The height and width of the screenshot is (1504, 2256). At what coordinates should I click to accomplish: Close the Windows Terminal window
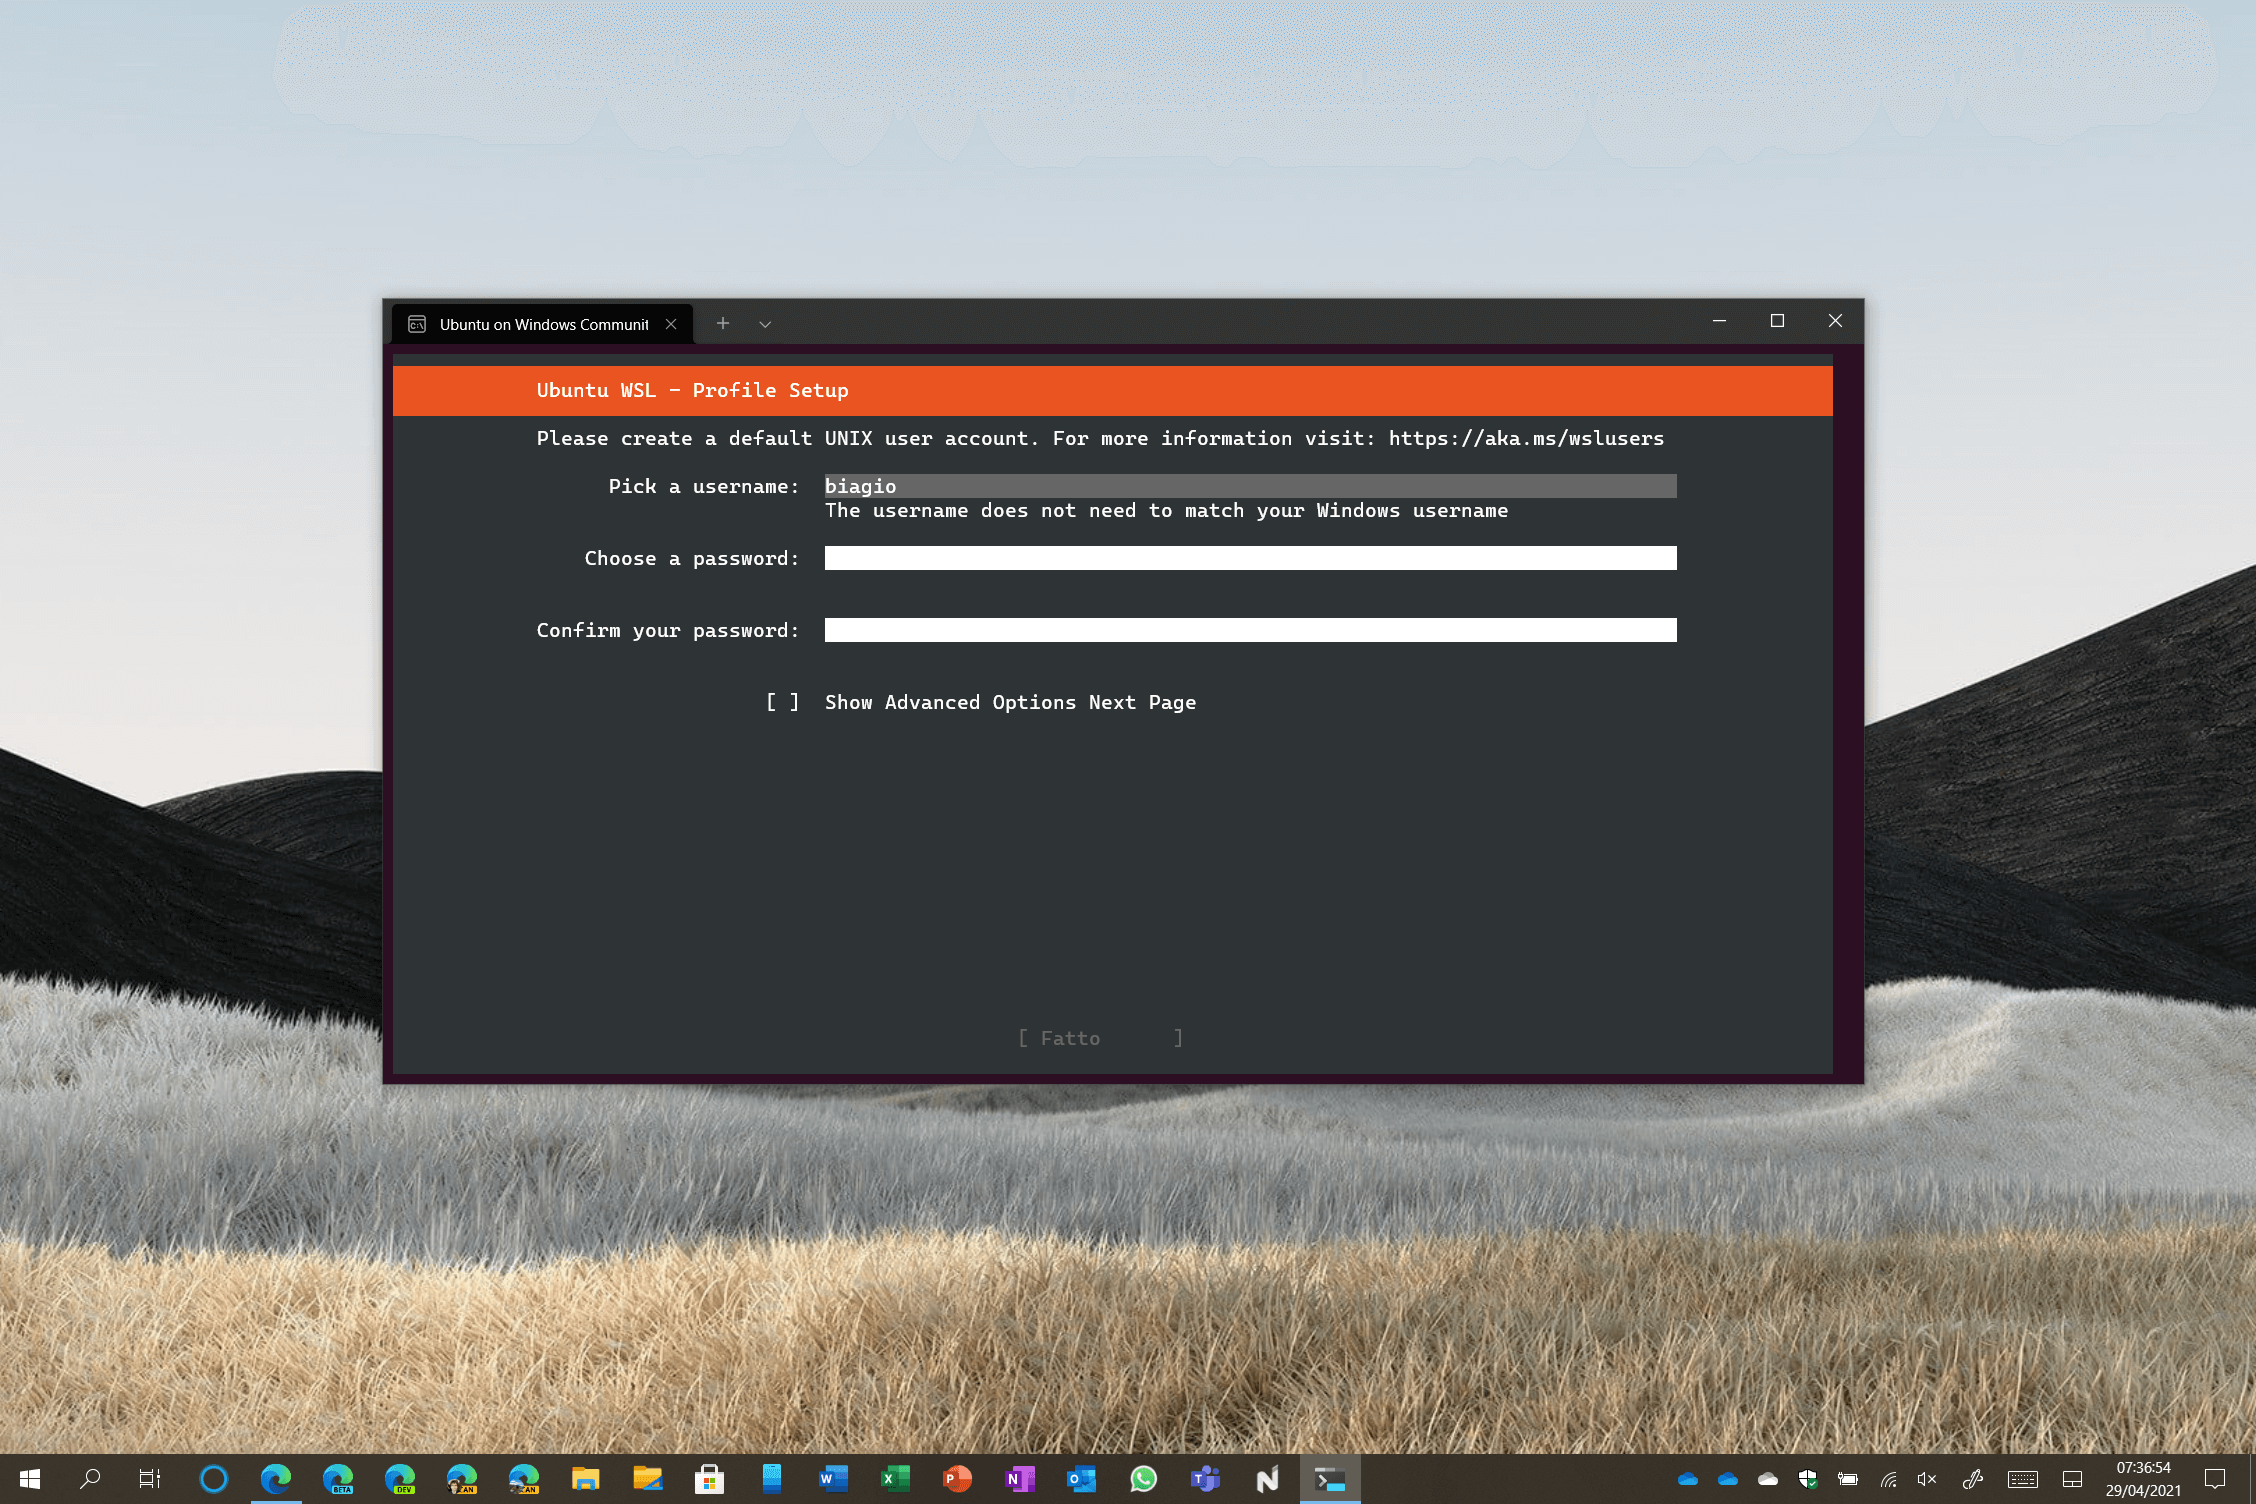(x=1835, y=321)
